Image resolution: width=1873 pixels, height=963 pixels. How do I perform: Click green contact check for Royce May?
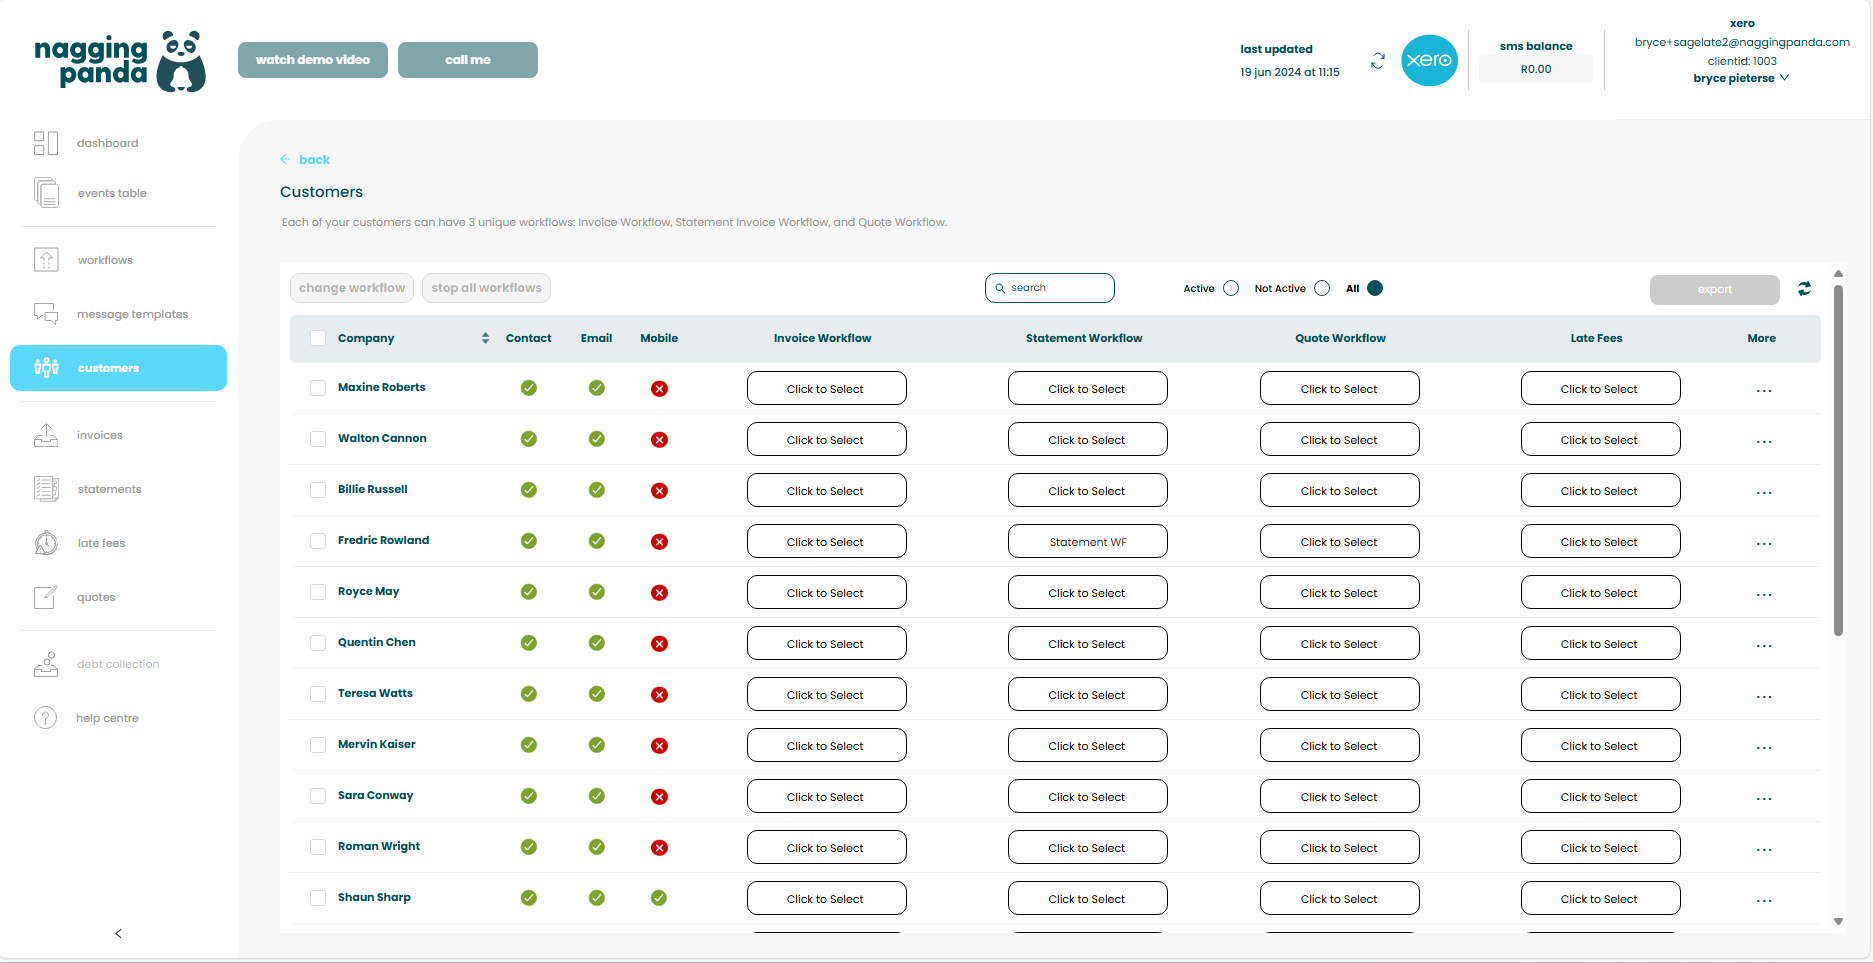[x=529, y=592]
